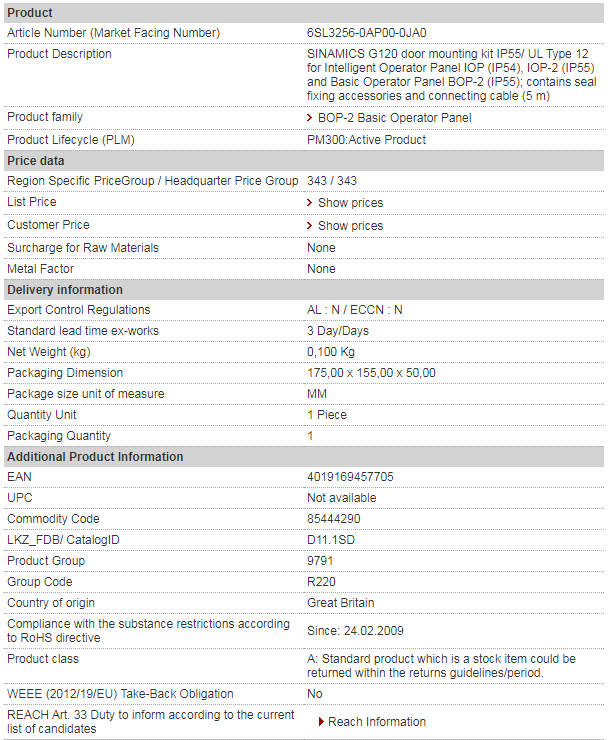Click the Country of origin value Great Britain
The height and width of the screenshot is (740, 608).
pyautogui.click(x=341, y=603)
